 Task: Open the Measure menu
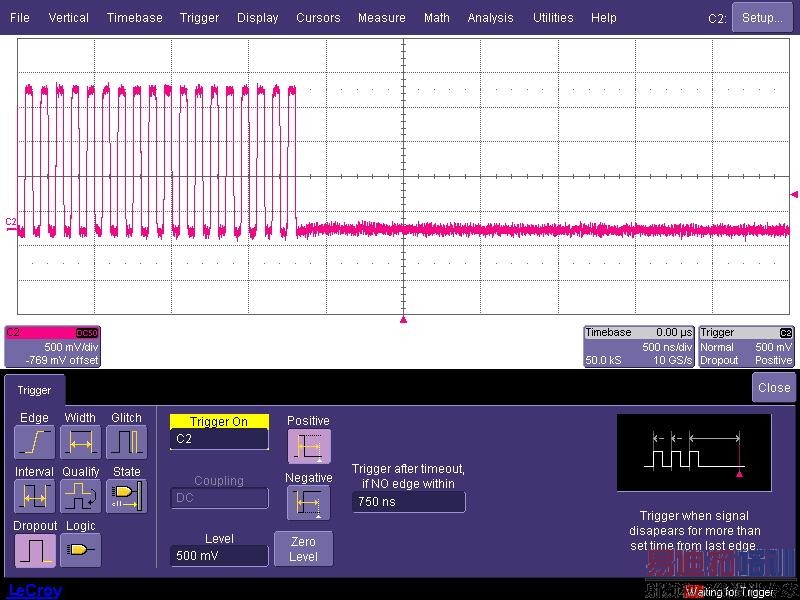(381, 18)
